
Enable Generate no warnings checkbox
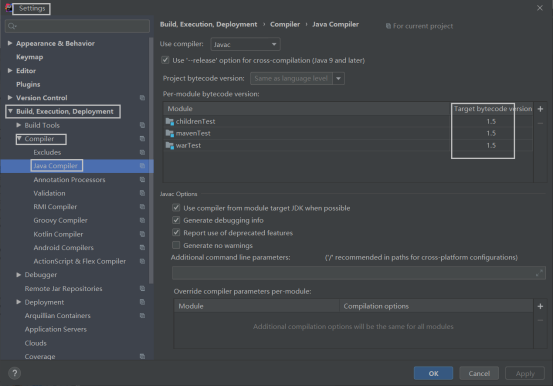(176, 245)
